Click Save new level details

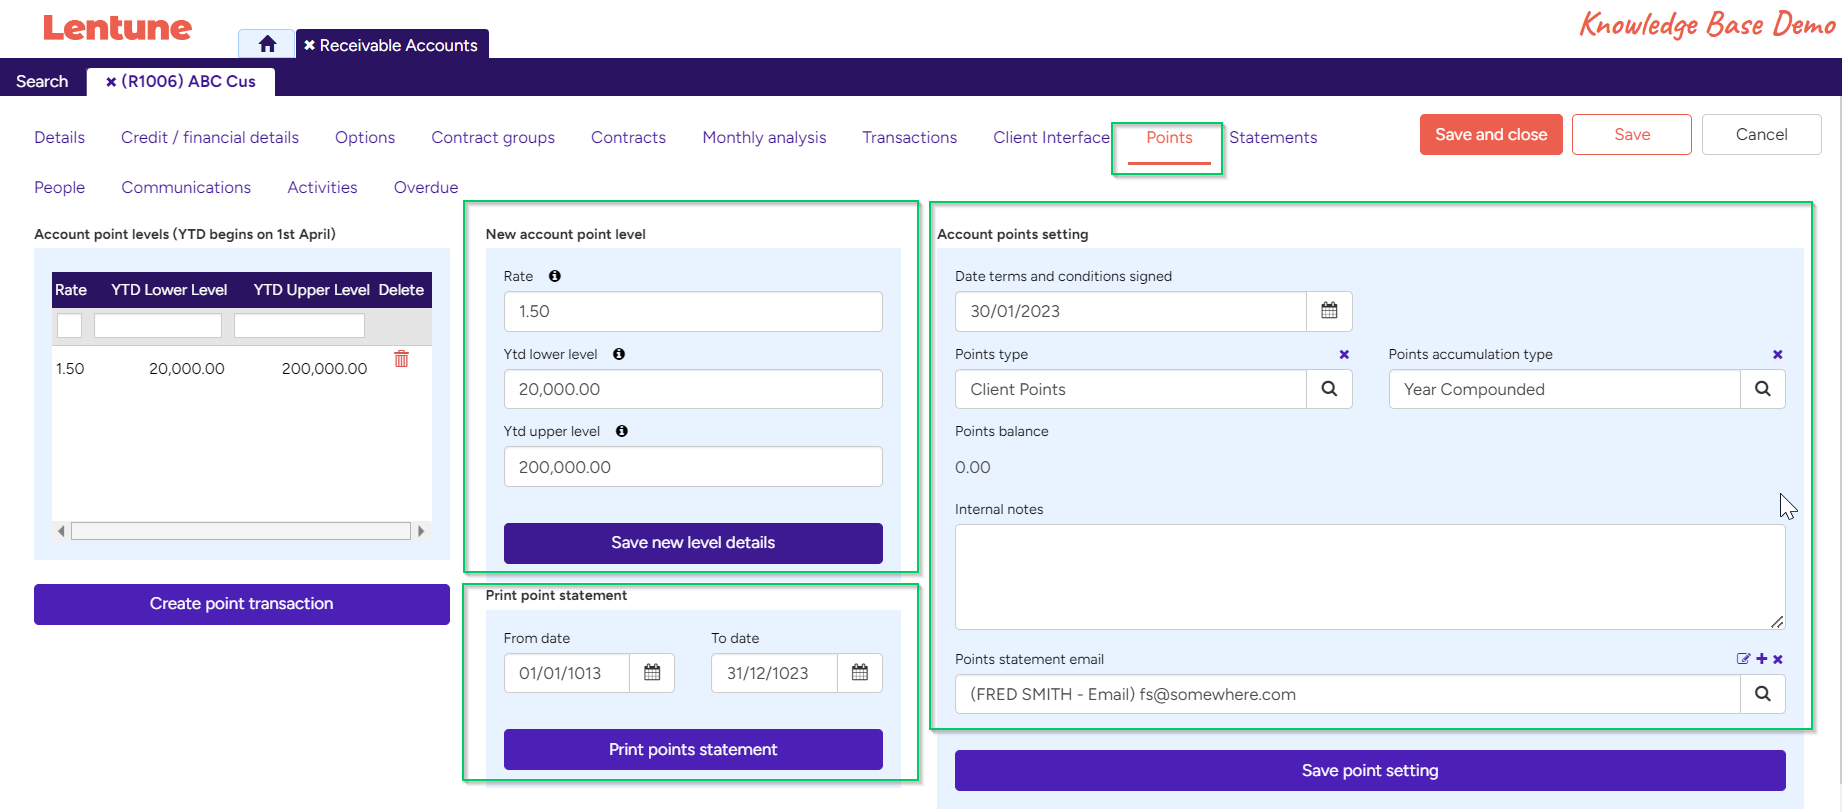click(x=693, y=543)
